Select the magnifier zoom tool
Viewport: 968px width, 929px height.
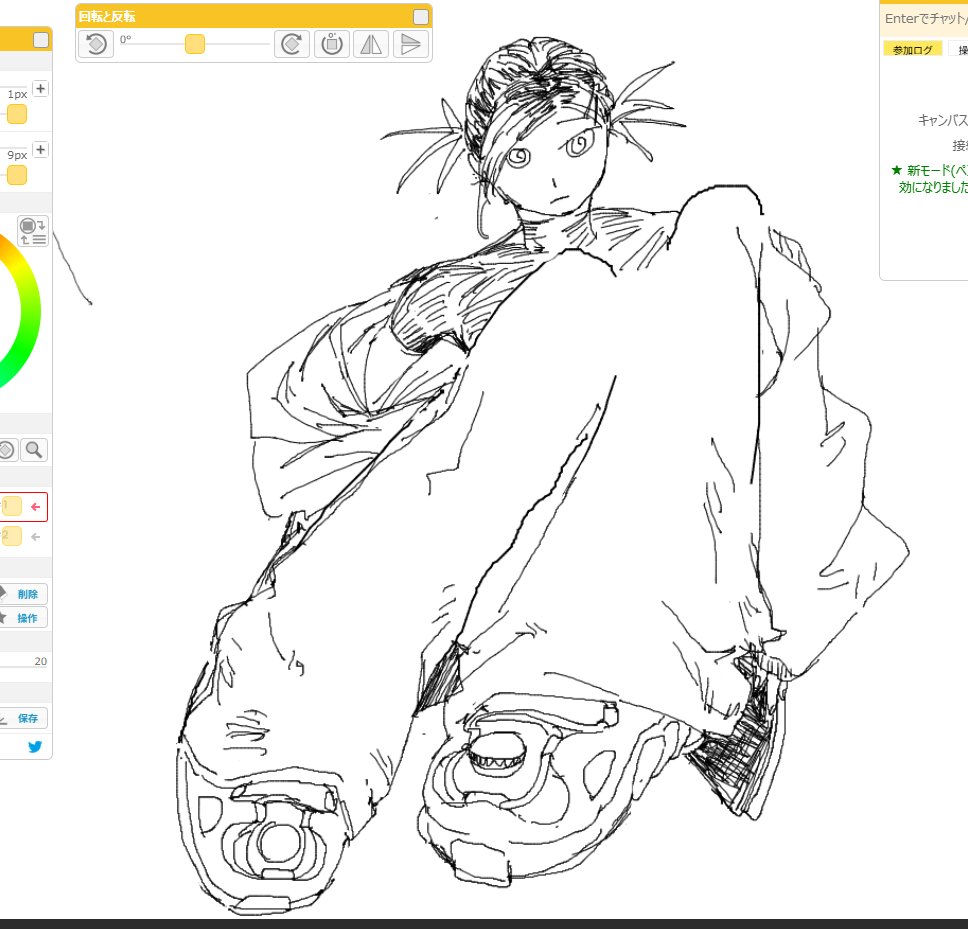[x=34, y=450]
